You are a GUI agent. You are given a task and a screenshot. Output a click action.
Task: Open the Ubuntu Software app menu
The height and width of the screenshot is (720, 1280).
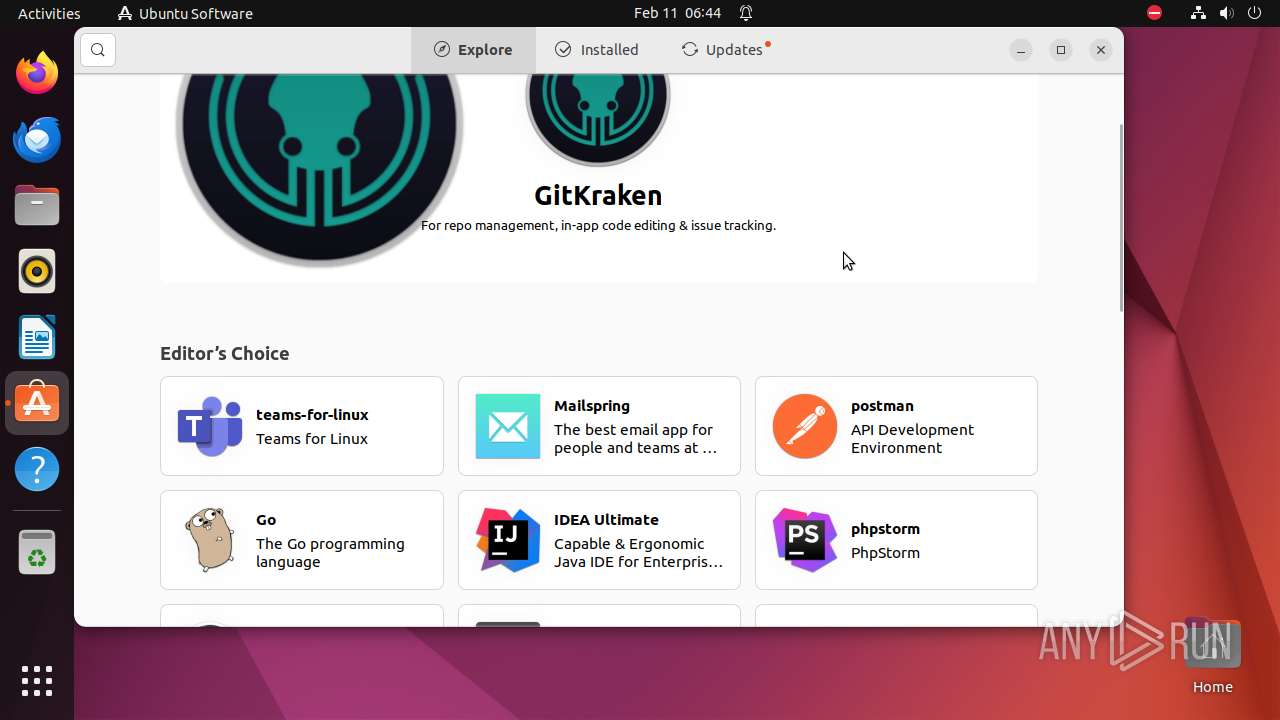pos(185,13)
